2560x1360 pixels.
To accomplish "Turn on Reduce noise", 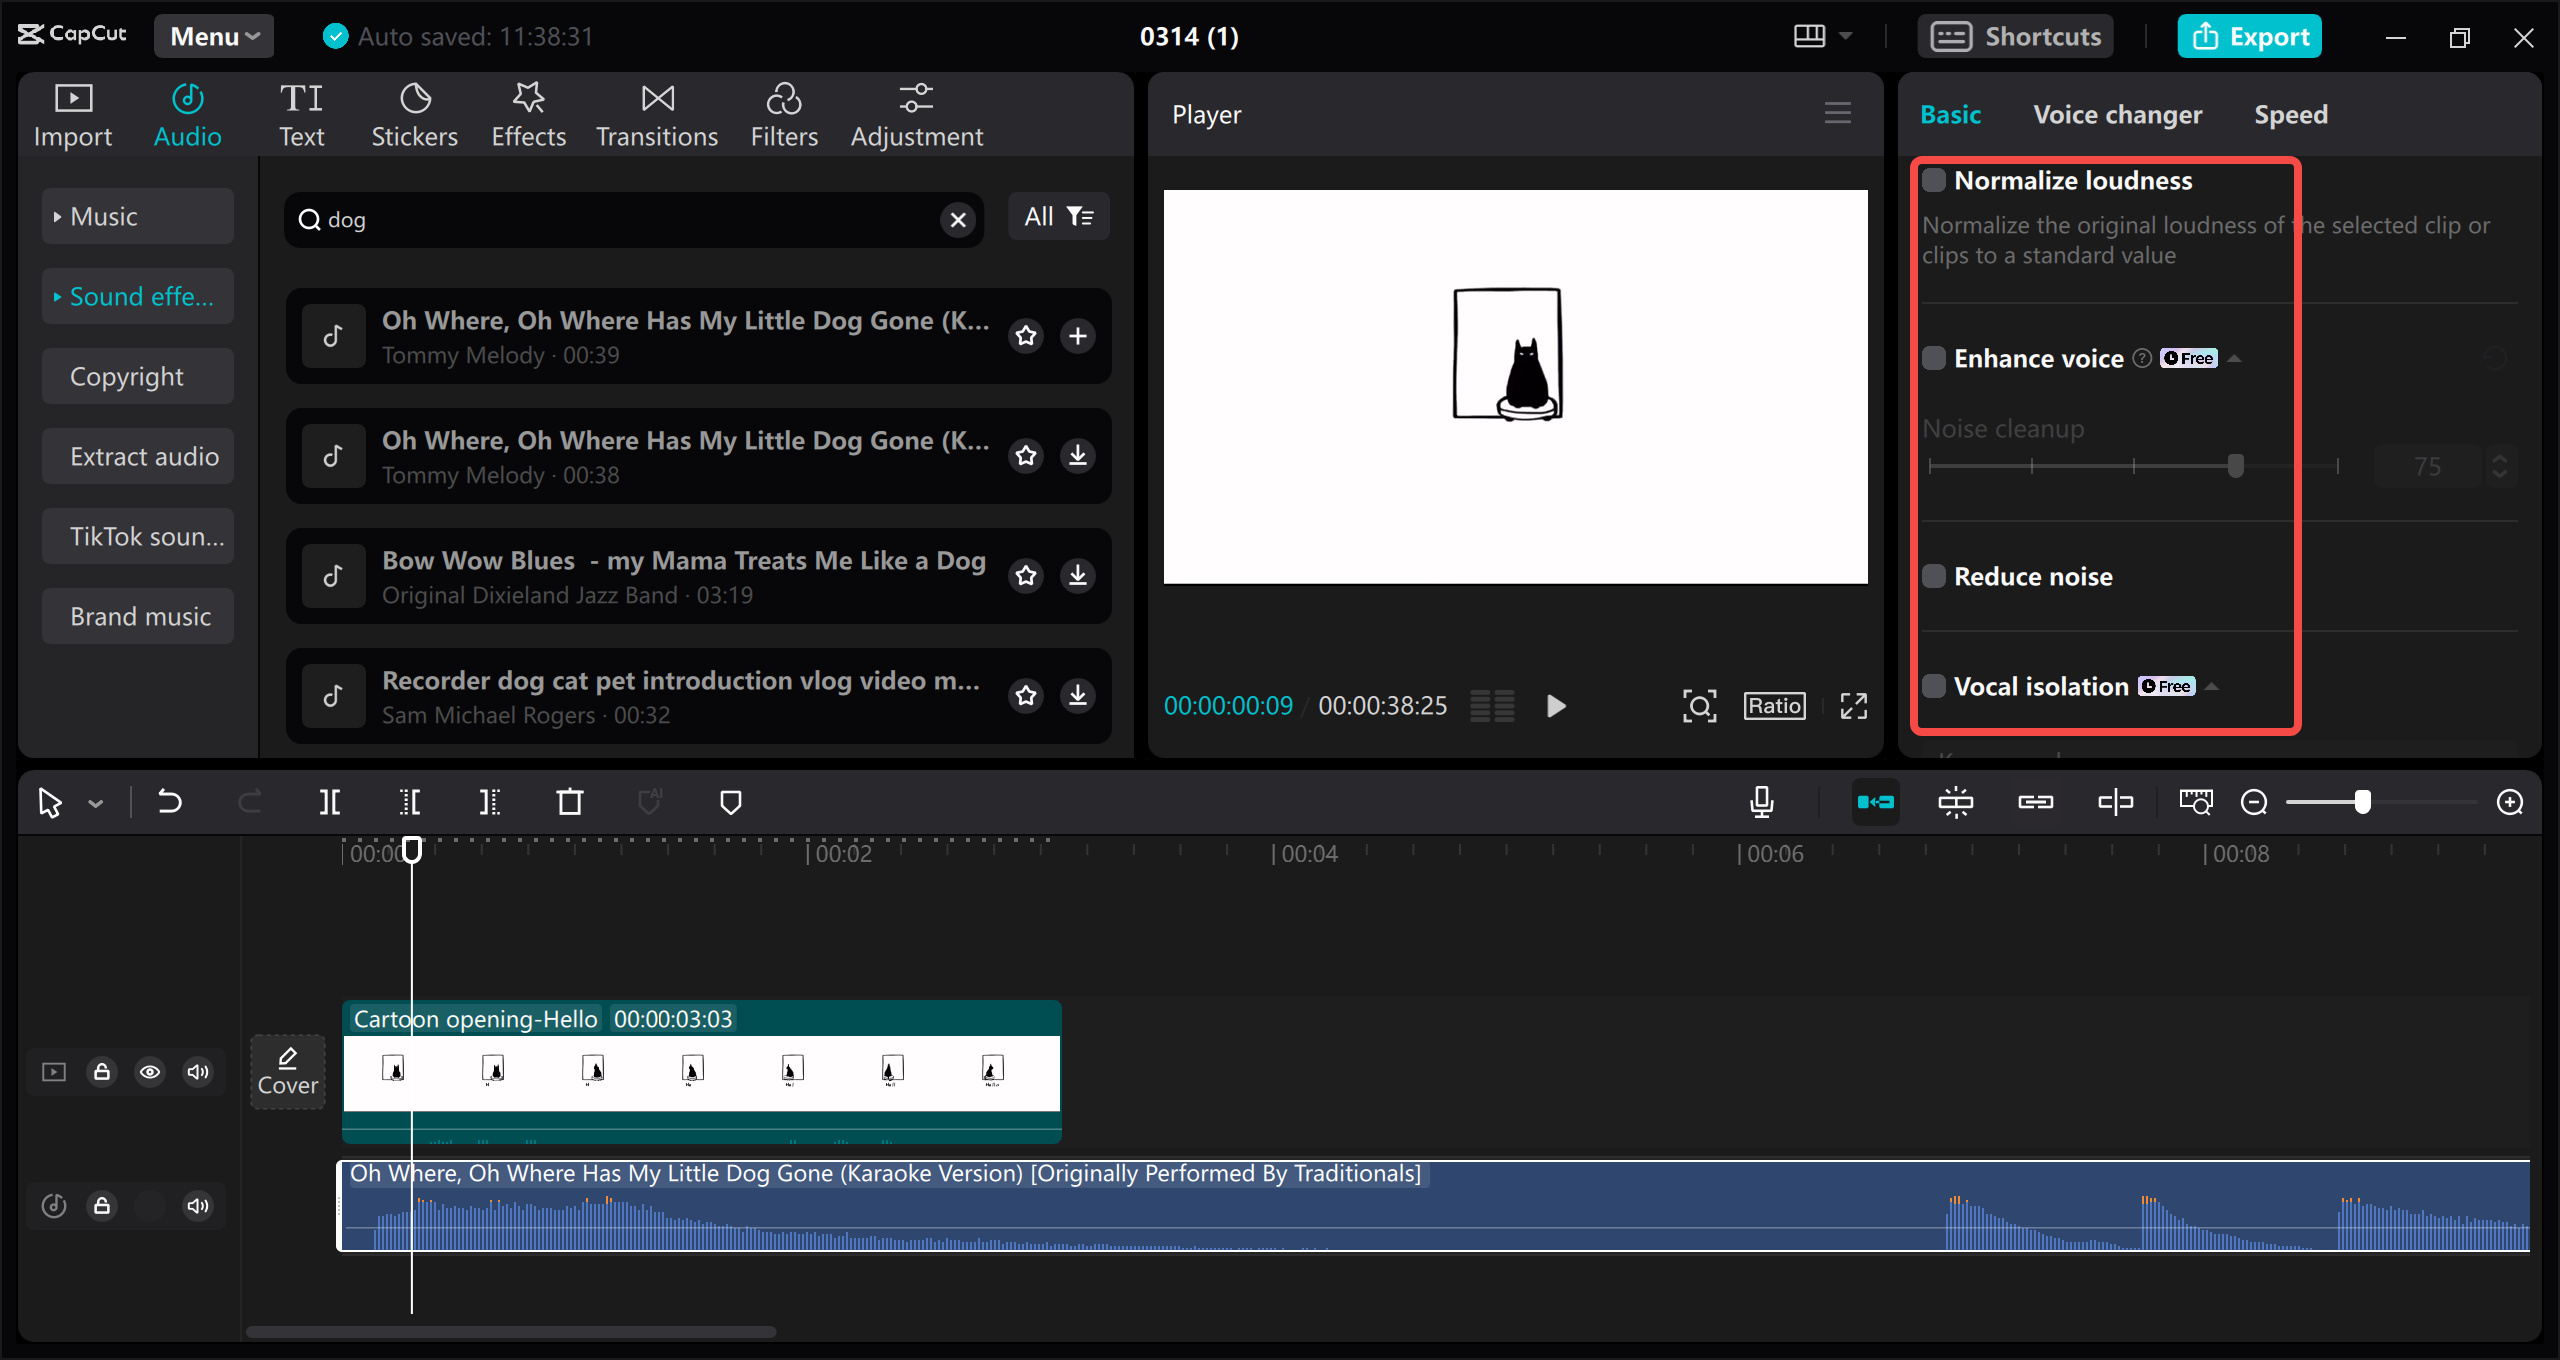I will (x=1935, y=576).
